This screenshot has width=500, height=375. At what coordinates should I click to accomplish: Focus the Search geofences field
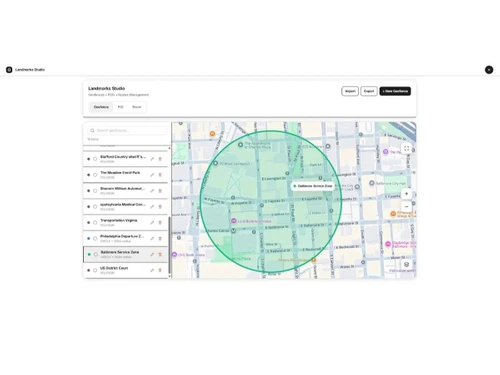(127, 130)
